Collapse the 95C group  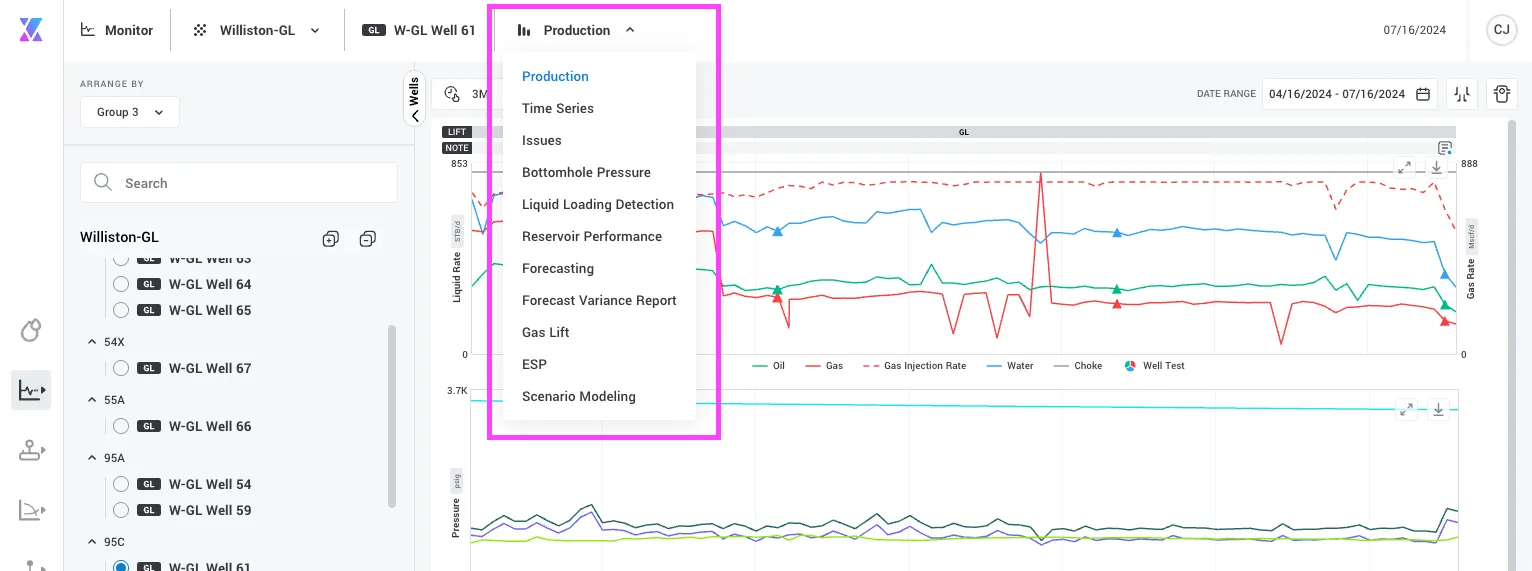pos(93,542)
